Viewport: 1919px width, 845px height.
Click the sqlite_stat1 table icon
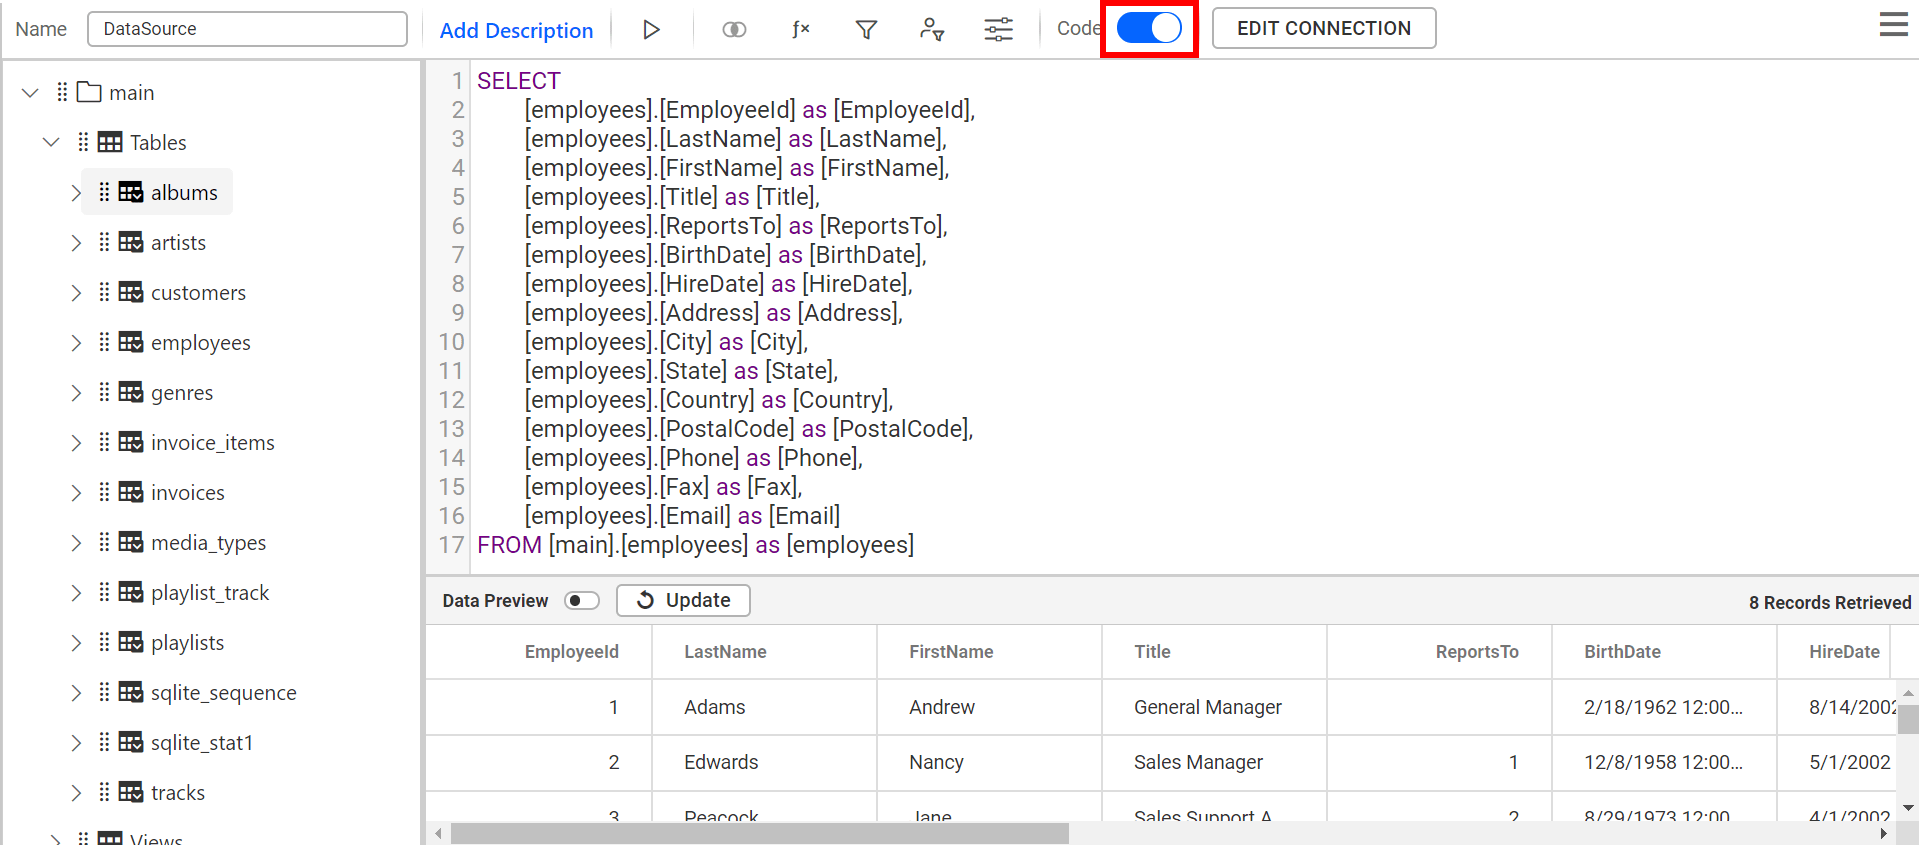tap(131, 742)
